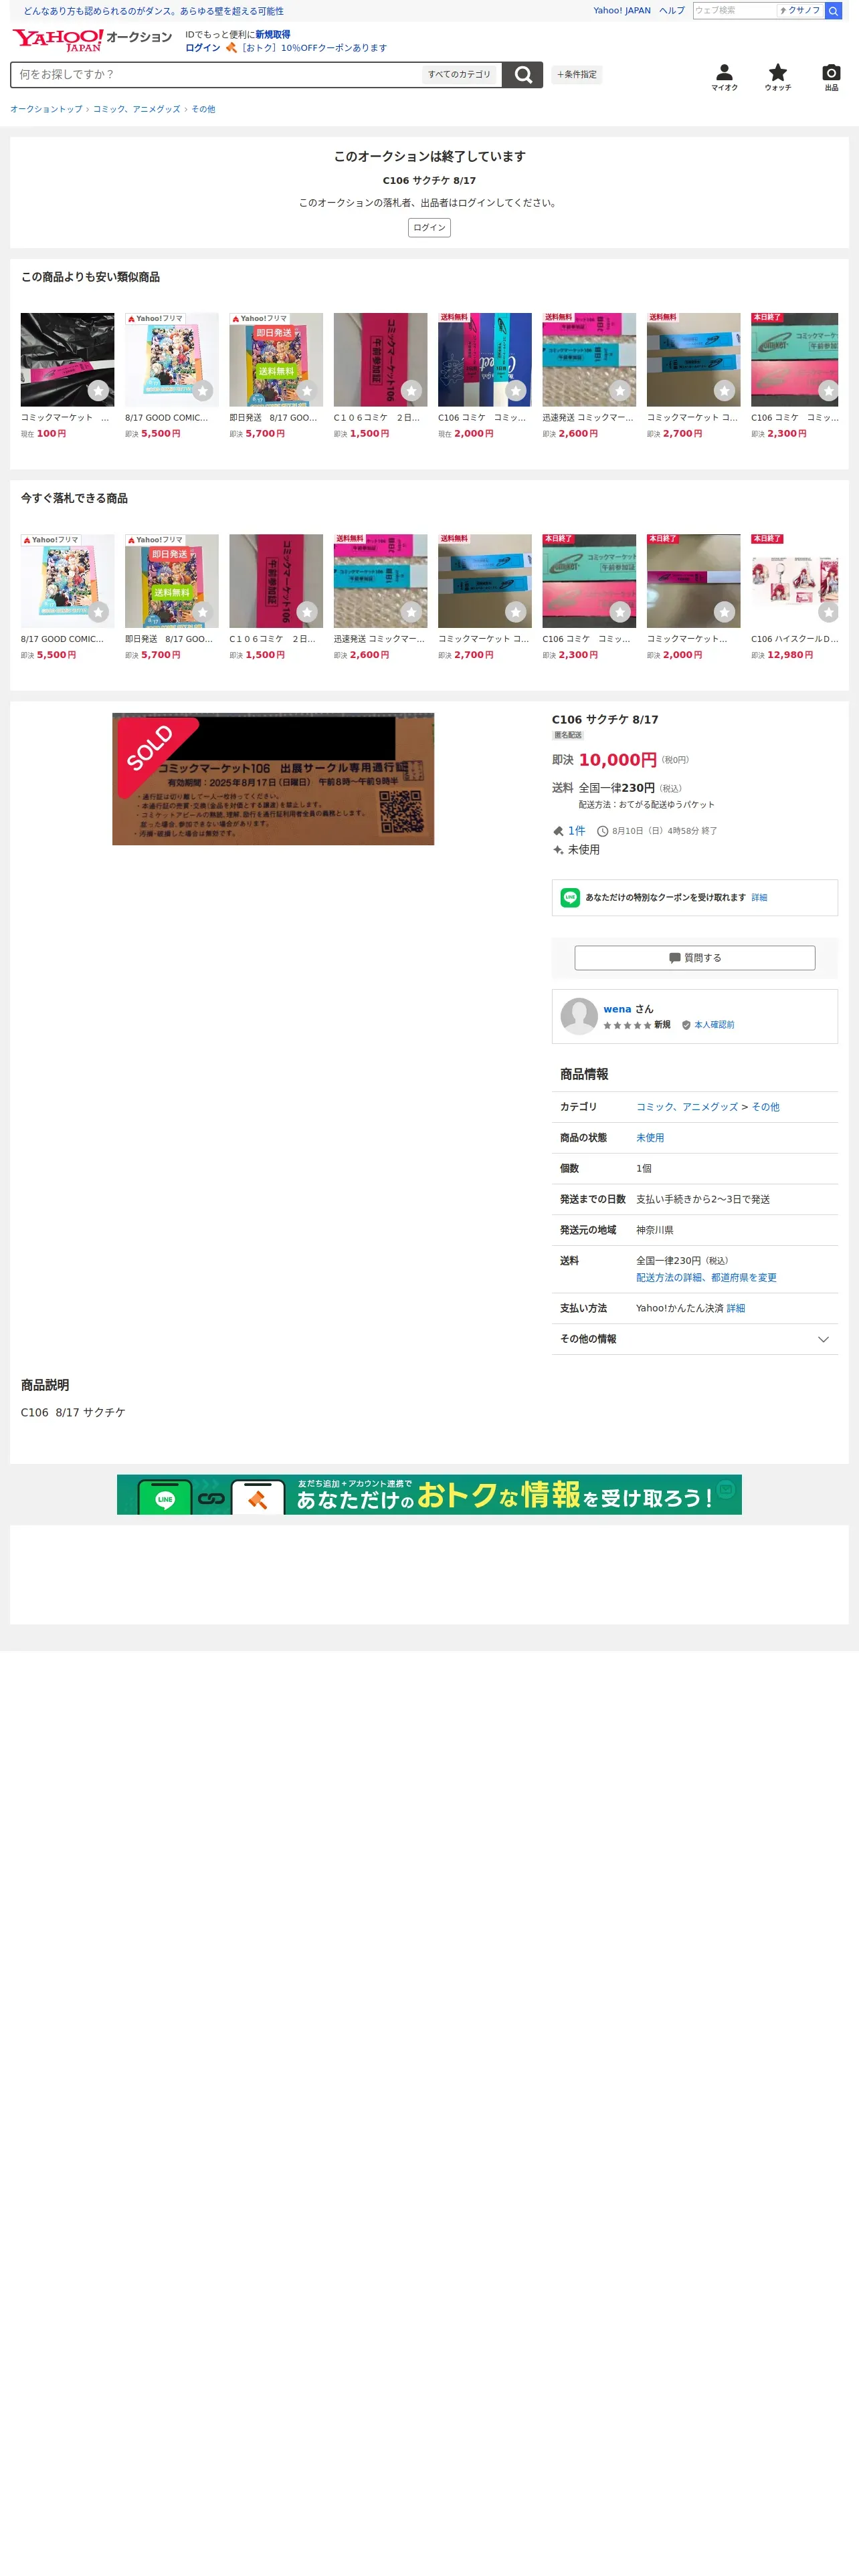859x2576 pixels.
Task: Expand the ＋条件指定 search conditions
Action: (x=577, y=75)
